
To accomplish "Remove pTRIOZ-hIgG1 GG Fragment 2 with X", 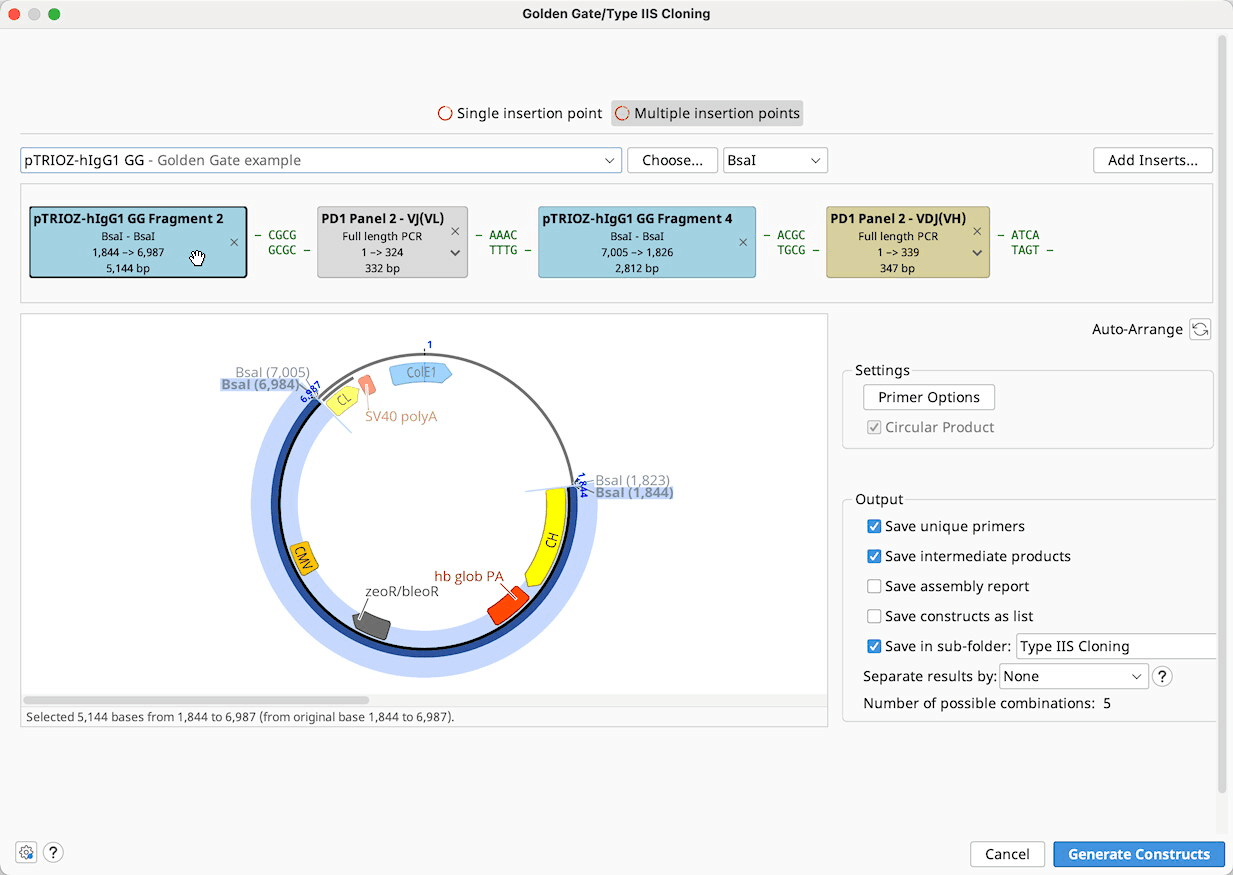I will click(x=234, y=242).
